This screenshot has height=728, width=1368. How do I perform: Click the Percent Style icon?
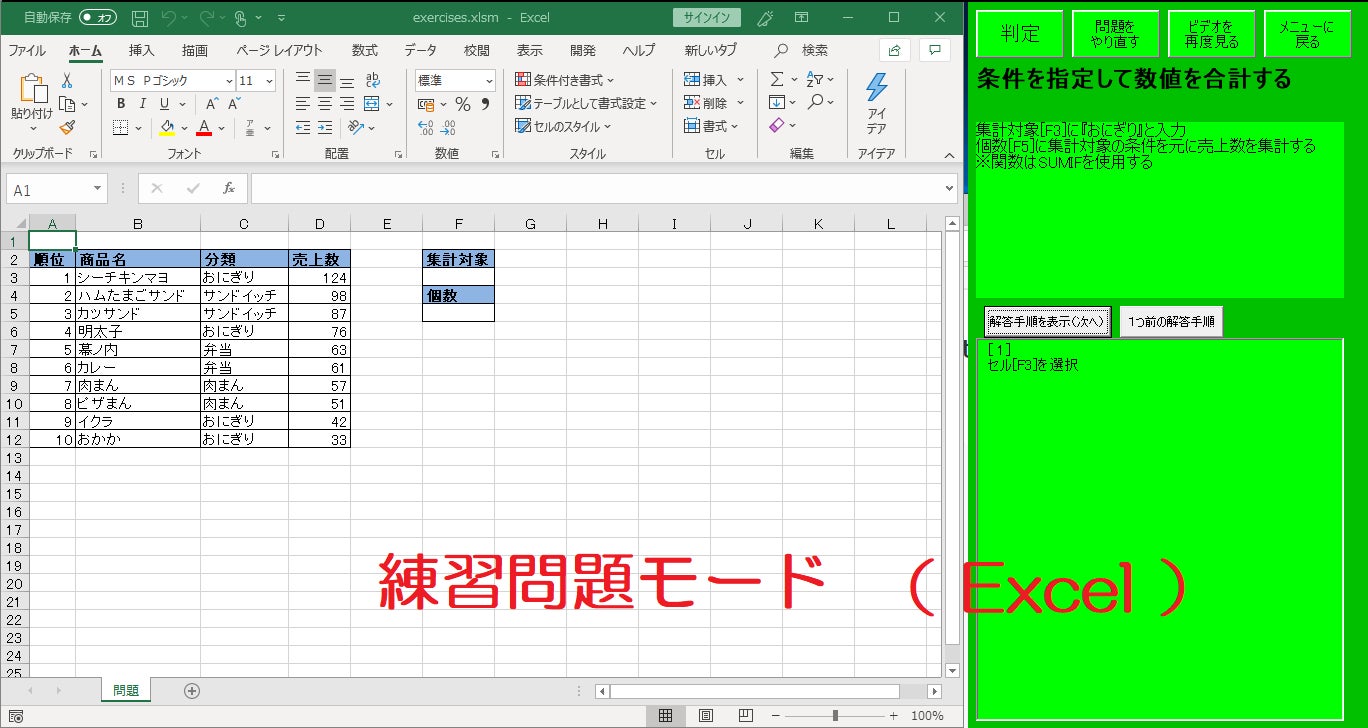click(x=462, y=104)
